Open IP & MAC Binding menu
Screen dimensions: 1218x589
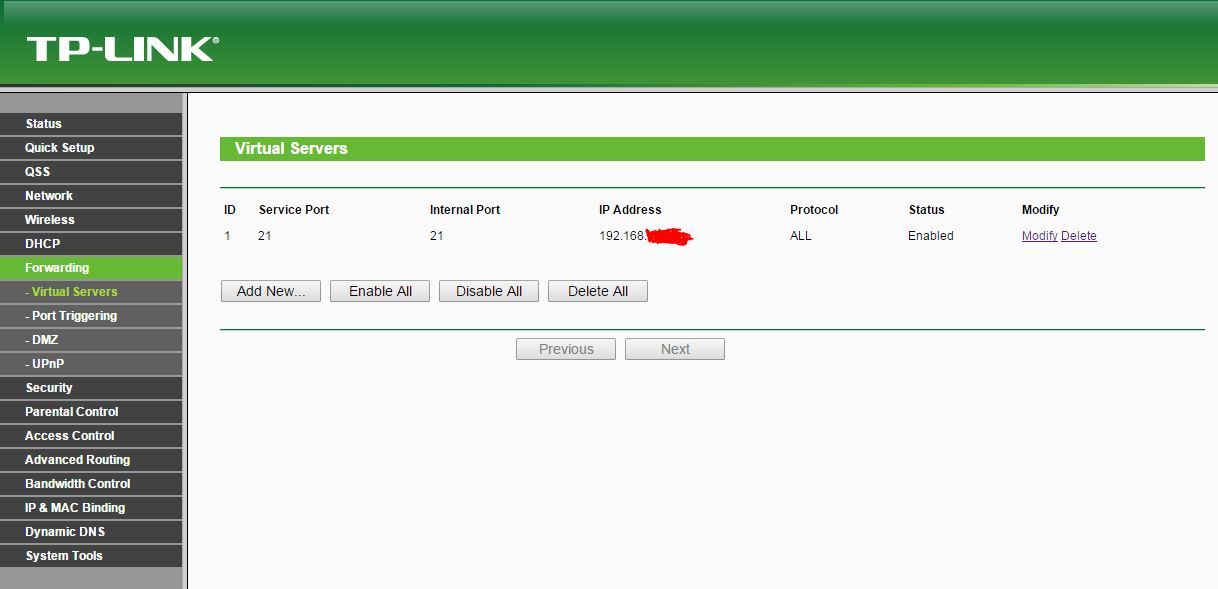[91, 508]
